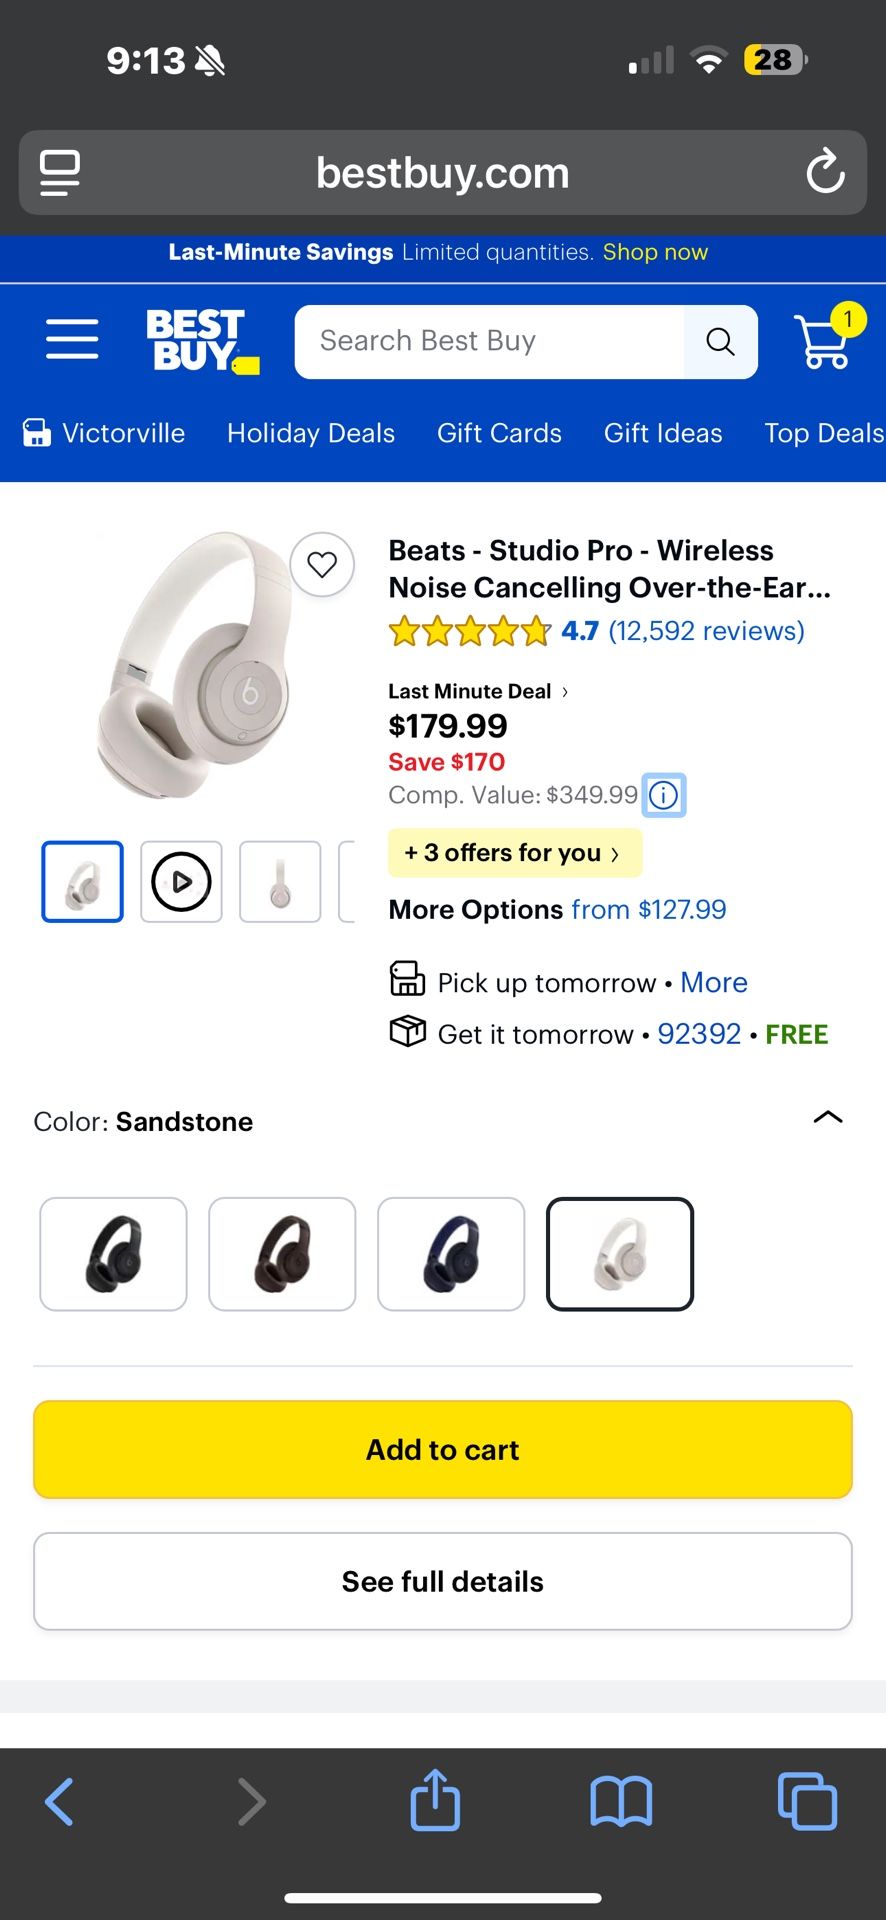Image resolution: width=886 pixels, height=1920 pixels.
Task: Select the black color option
Action: [x=113, y=1254]
